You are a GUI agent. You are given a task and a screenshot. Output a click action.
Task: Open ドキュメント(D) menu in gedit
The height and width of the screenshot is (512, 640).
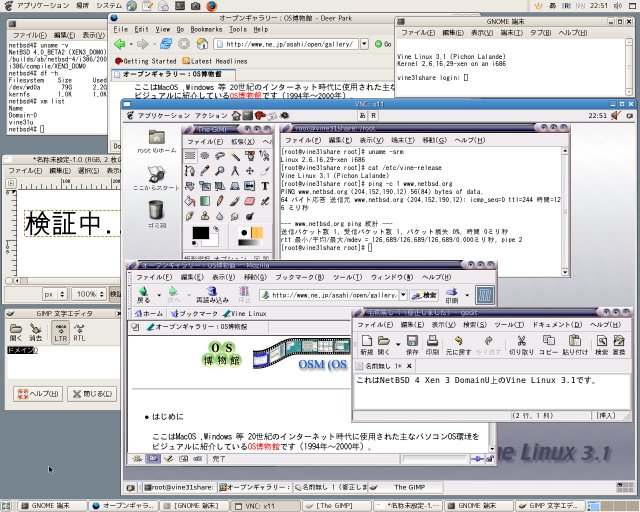click(x=557, y=325)
